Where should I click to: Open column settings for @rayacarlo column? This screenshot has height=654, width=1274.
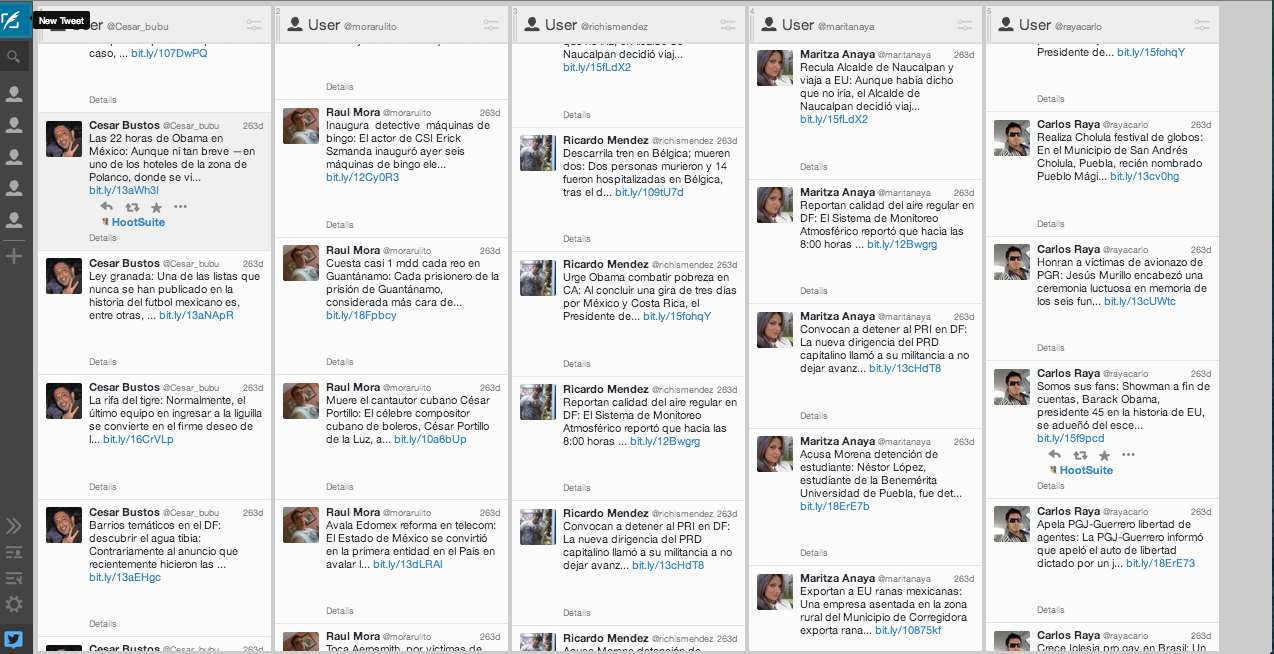click(1202, 25)
